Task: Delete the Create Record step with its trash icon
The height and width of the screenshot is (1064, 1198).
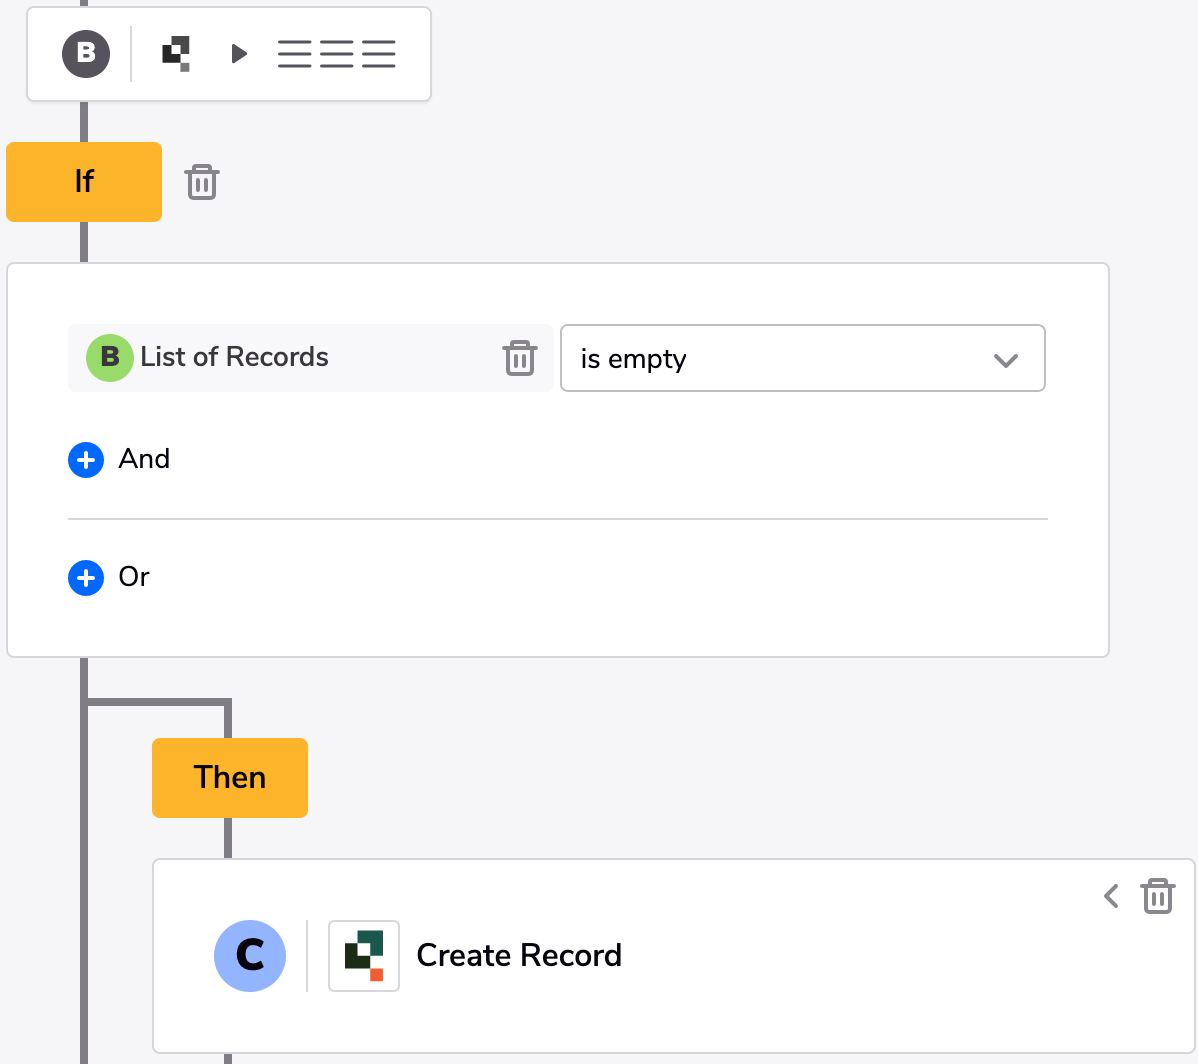Action: click(1158, 897)
